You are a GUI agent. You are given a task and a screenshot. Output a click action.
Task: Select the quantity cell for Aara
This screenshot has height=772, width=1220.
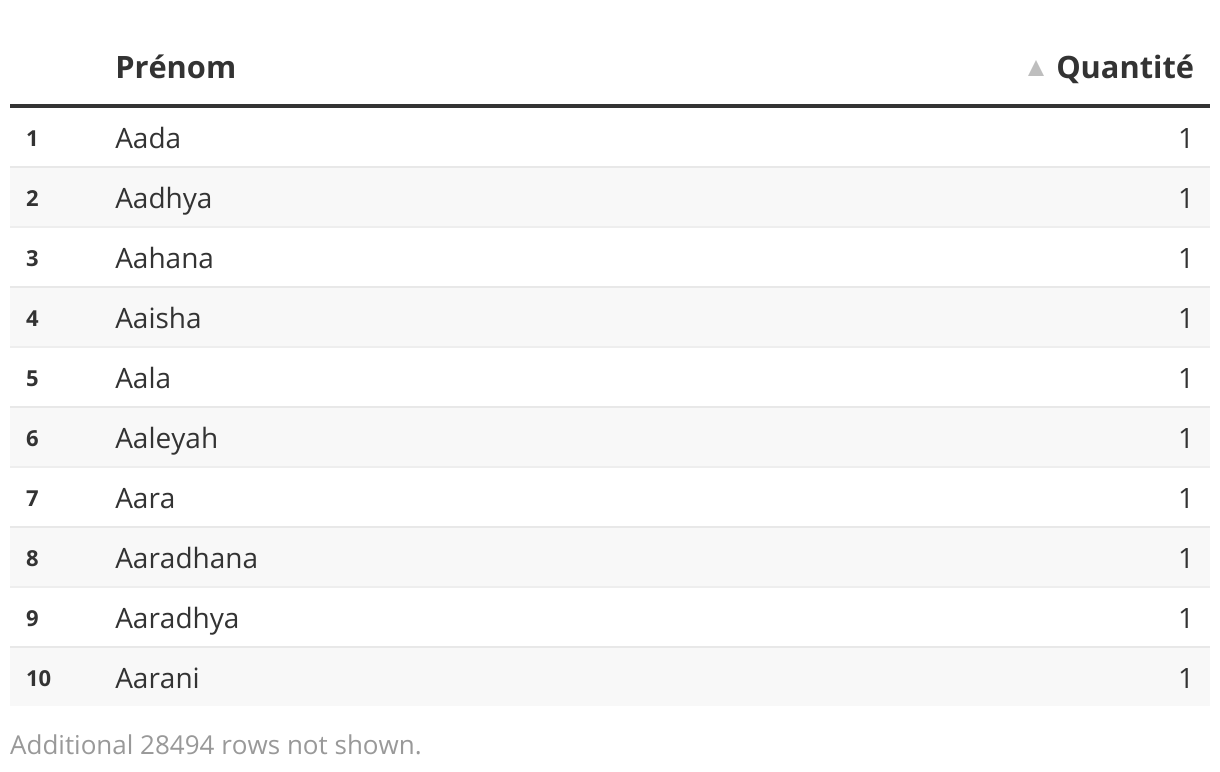coord(1185,498)
